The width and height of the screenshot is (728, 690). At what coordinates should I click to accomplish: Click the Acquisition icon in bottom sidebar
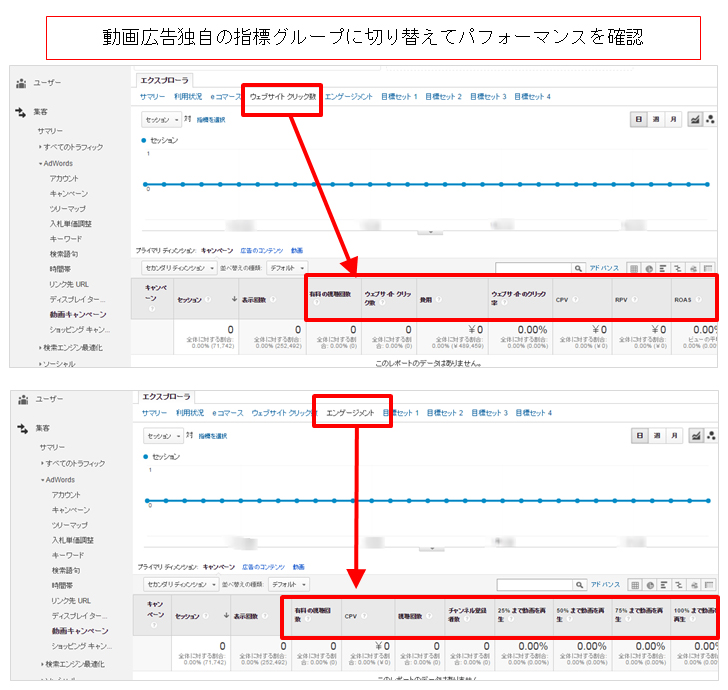click(x=20, y=427)
